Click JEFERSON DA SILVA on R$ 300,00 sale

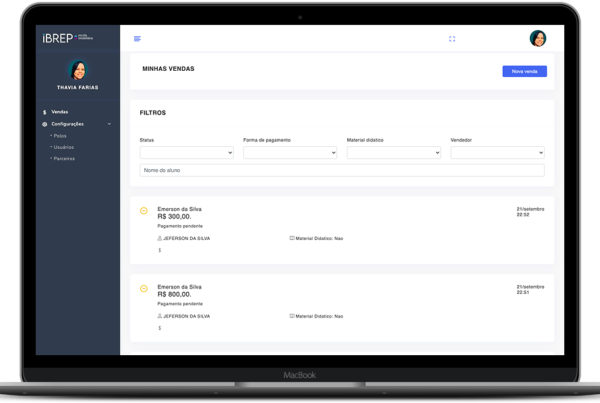point(187,238)
